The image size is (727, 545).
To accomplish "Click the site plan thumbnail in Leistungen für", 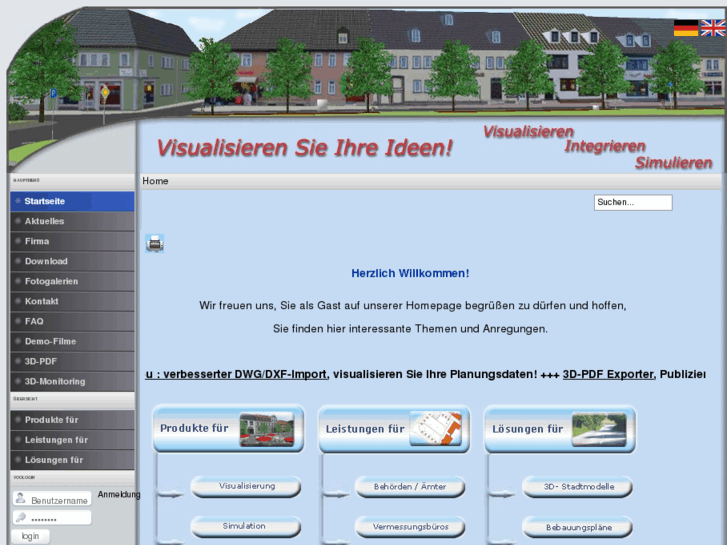I will click(x=435, y=429).
